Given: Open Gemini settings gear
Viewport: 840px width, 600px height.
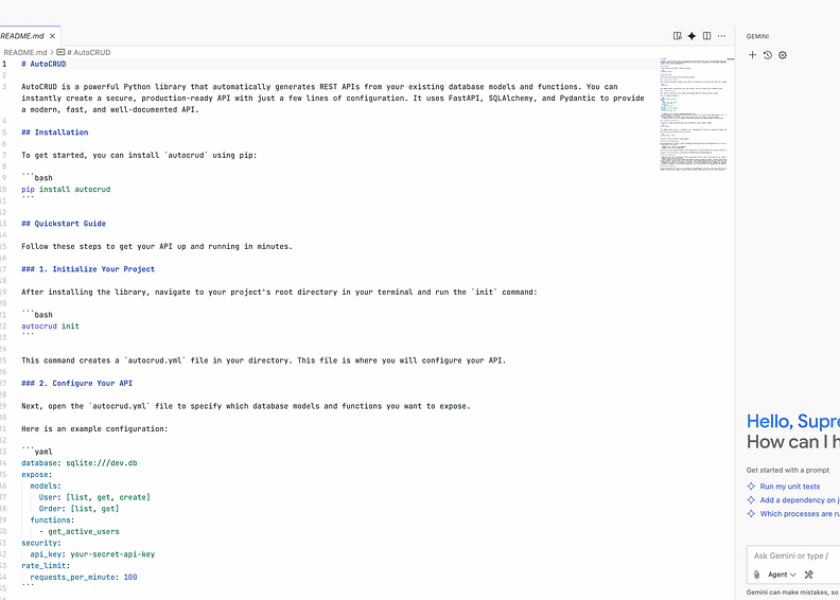Looking at the screenshot, I should pos(782,55).
